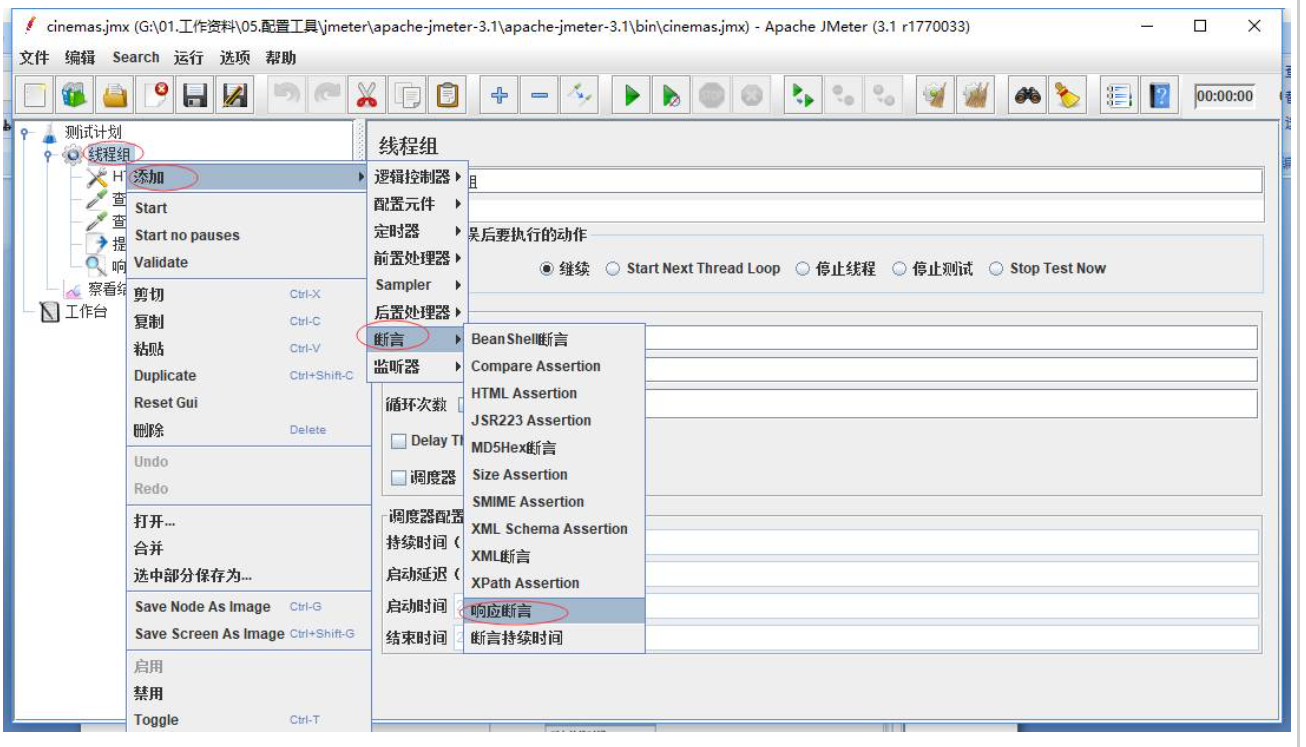Click the Save As icon with pencil
1306x747 pixels.
click(235, 96)
